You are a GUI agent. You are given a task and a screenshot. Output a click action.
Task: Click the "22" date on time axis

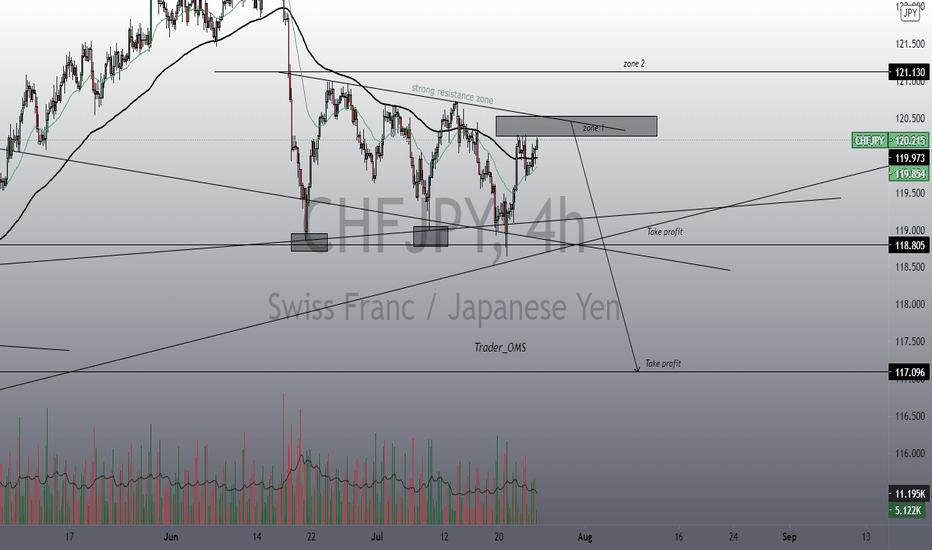[x=311, y=537]
